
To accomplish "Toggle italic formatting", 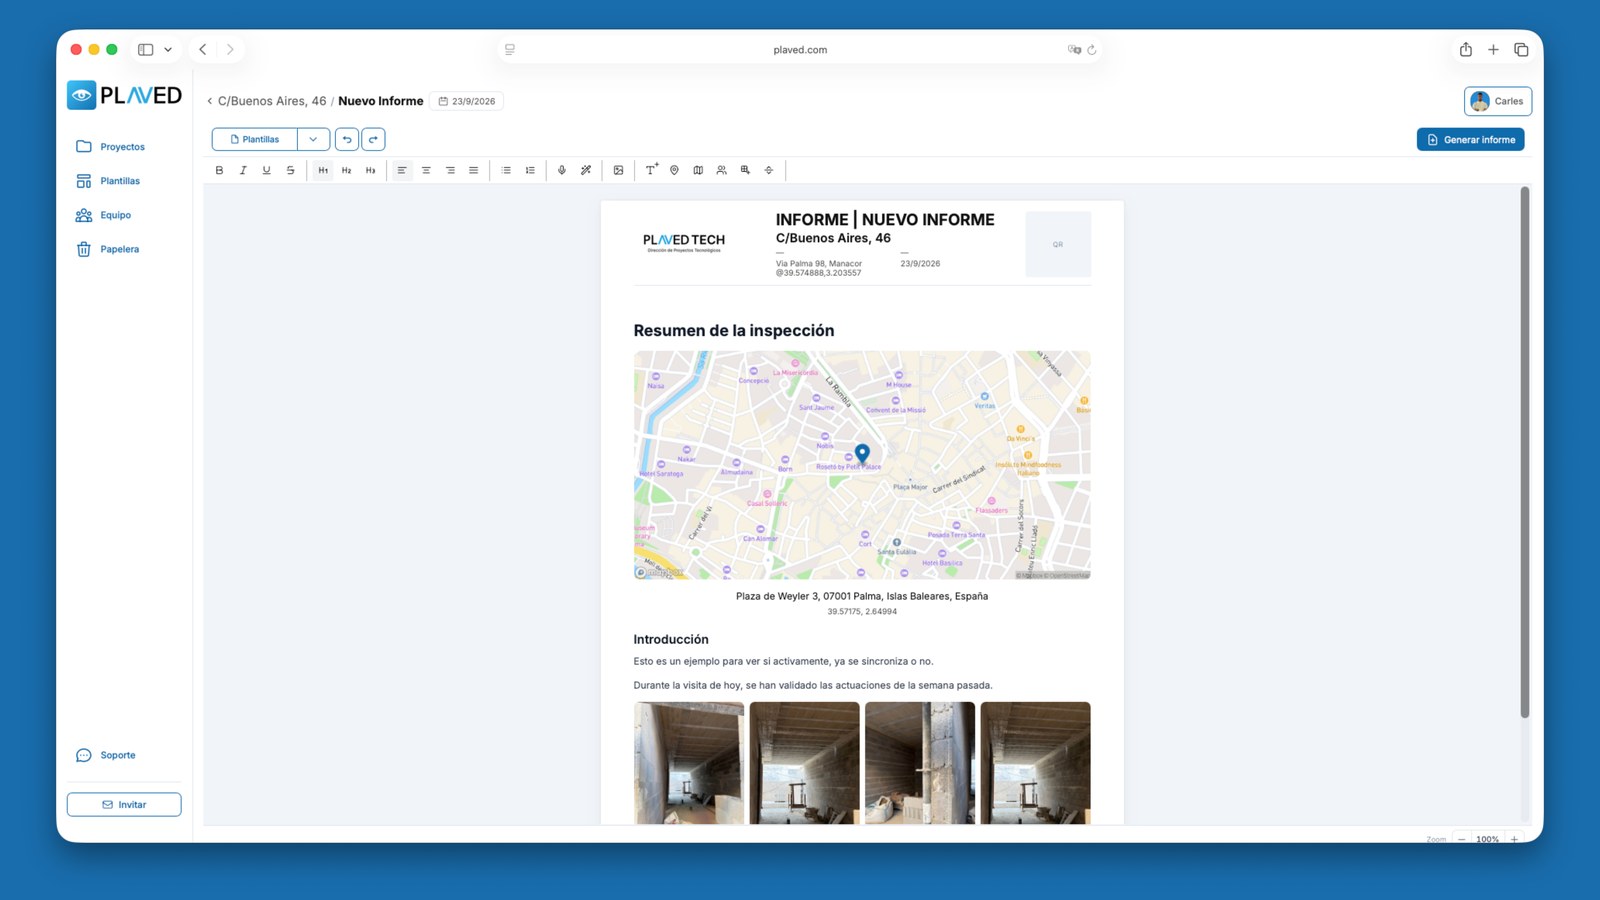I will tap(243, 170).
